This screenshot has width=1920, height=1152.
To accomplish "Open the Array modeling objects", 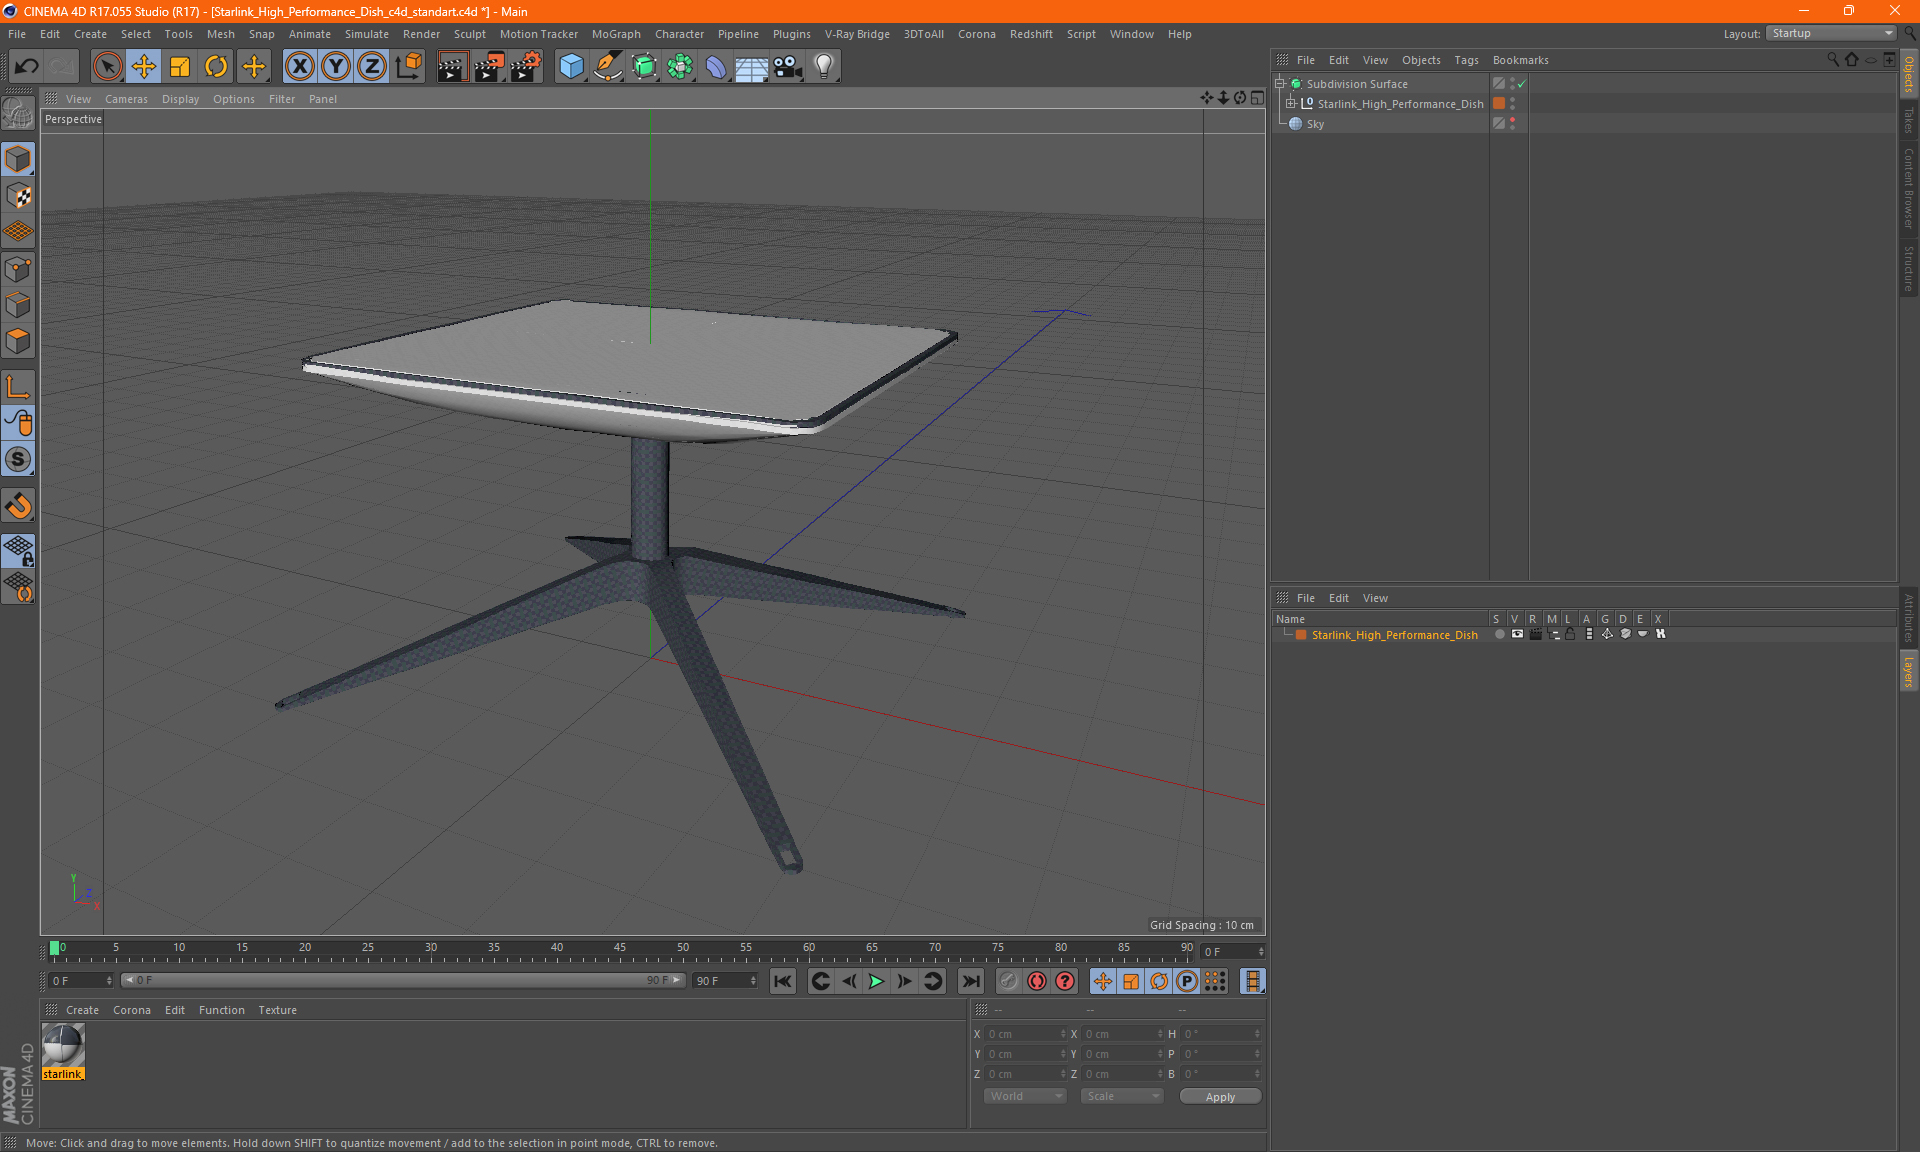I will [x=680, y=66].
